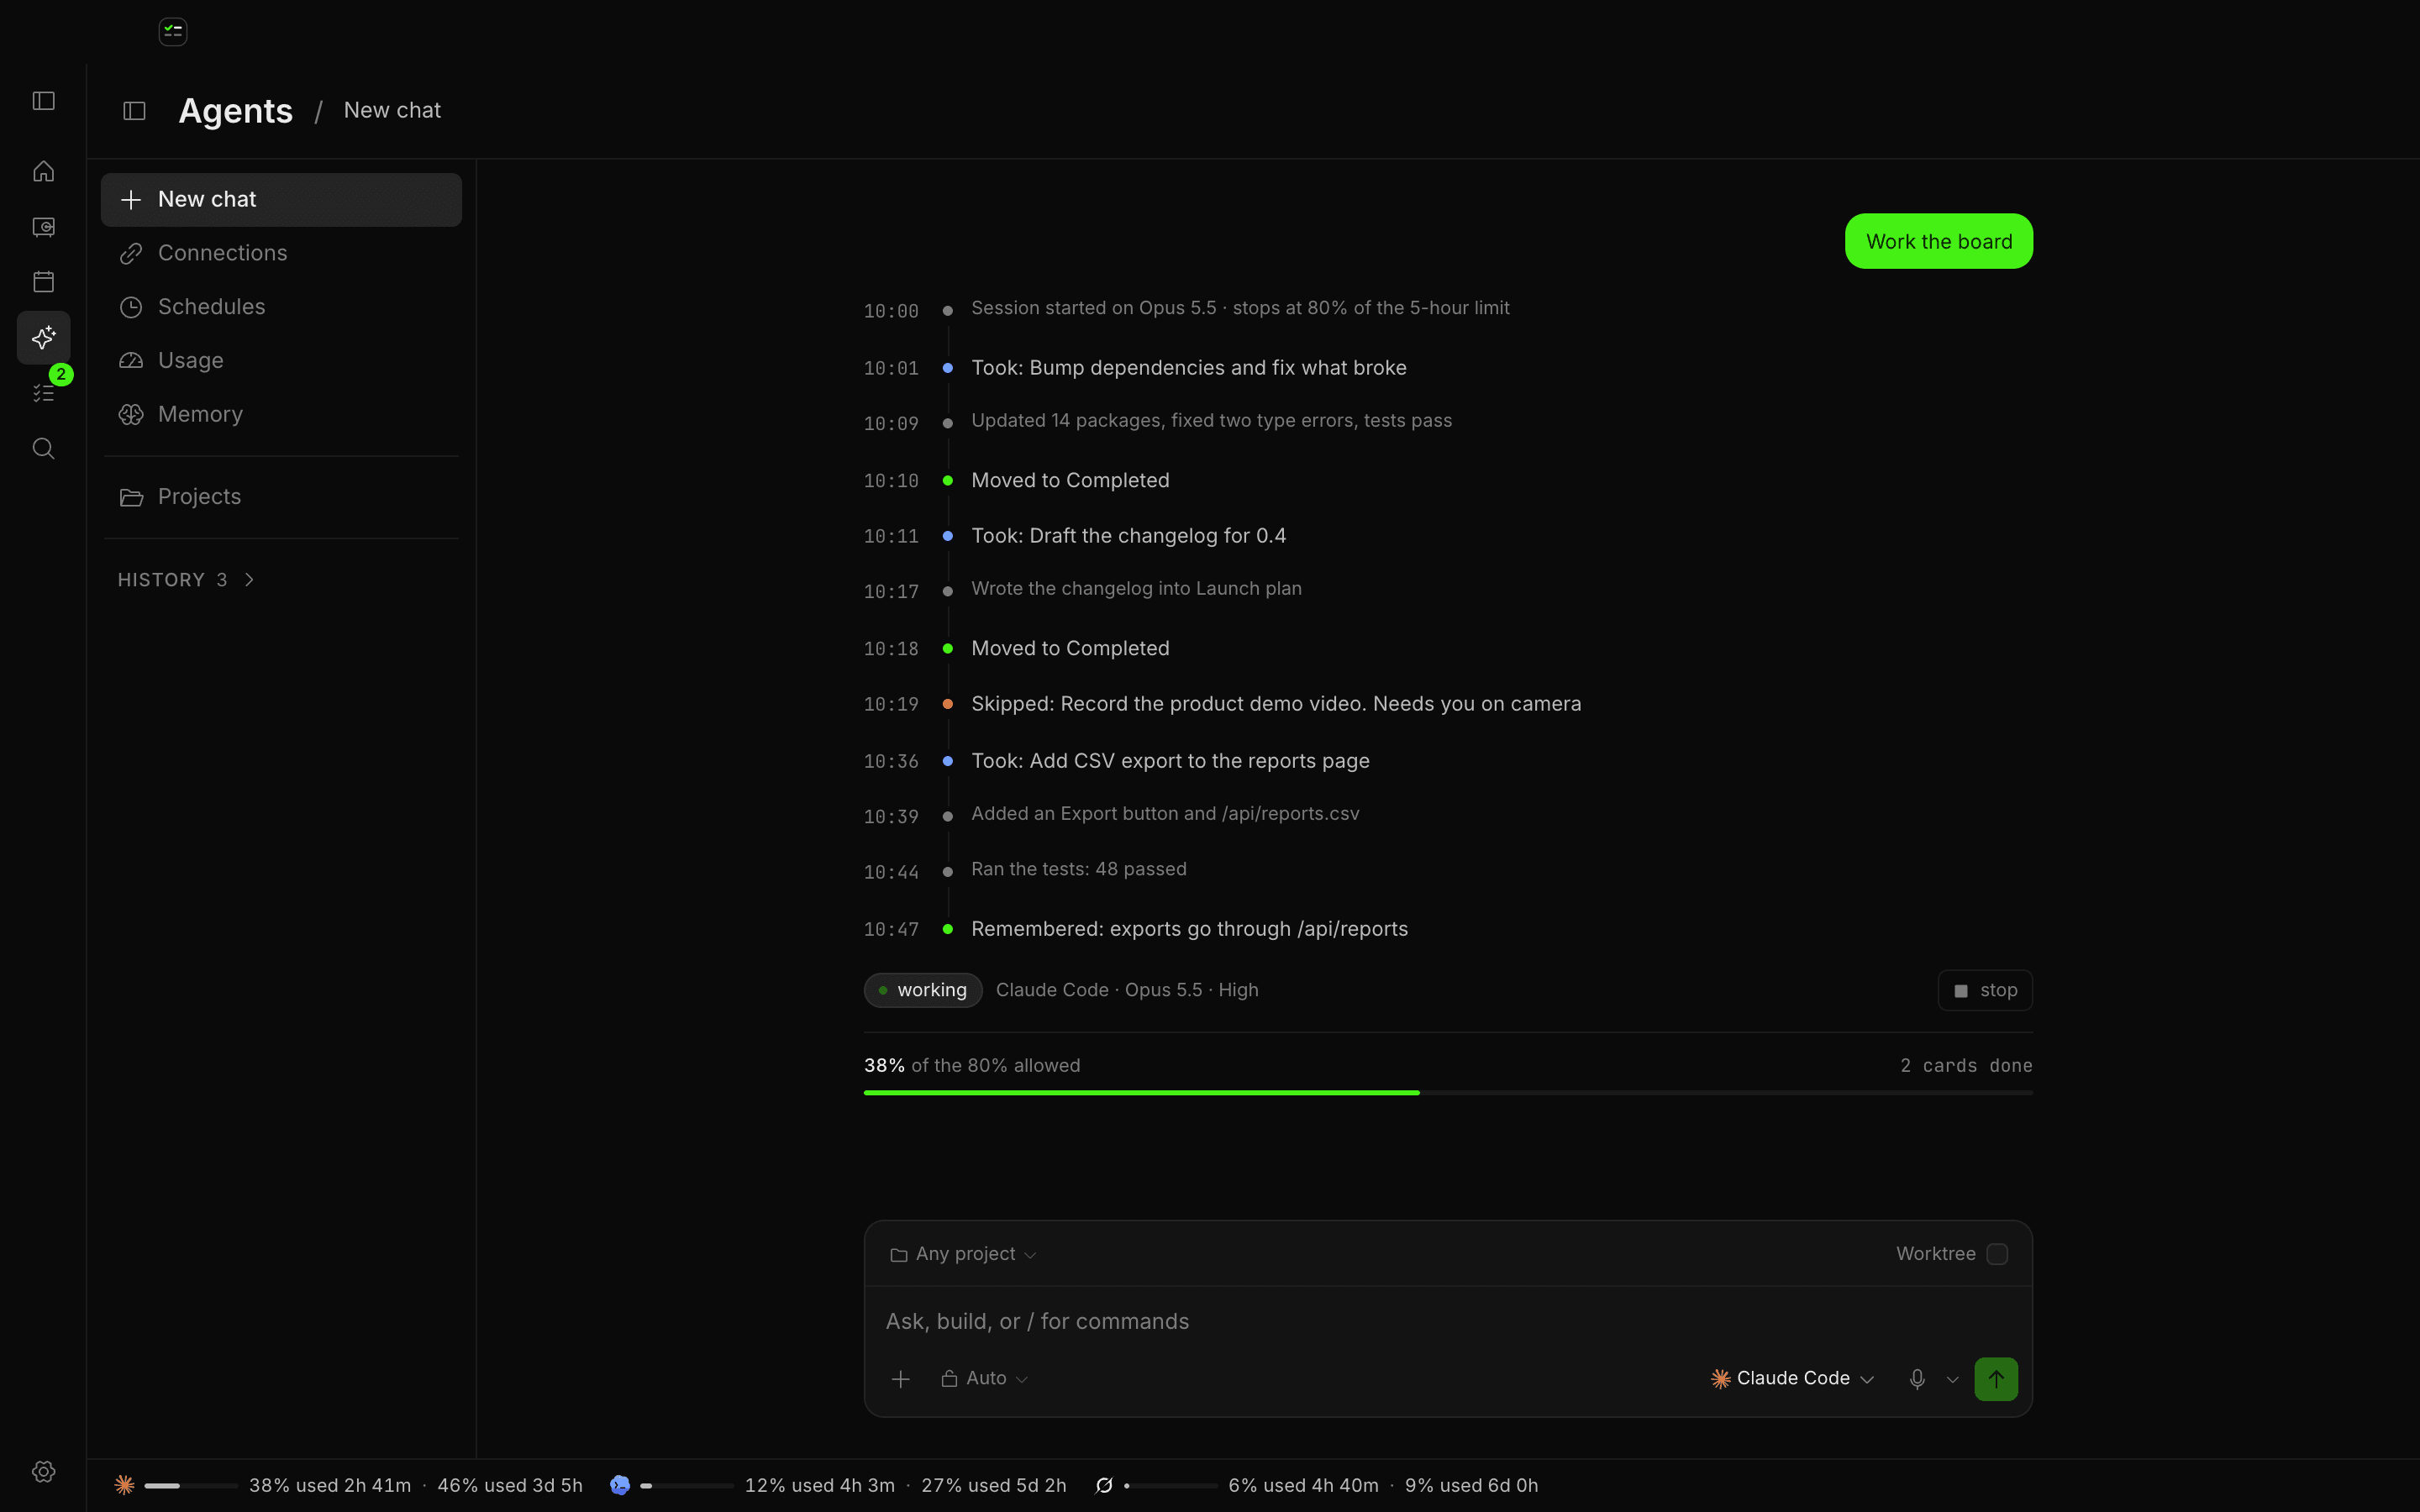Click the 38% of 80% allowed progress bar

pyautogui.click(x=1448, y=1093)
